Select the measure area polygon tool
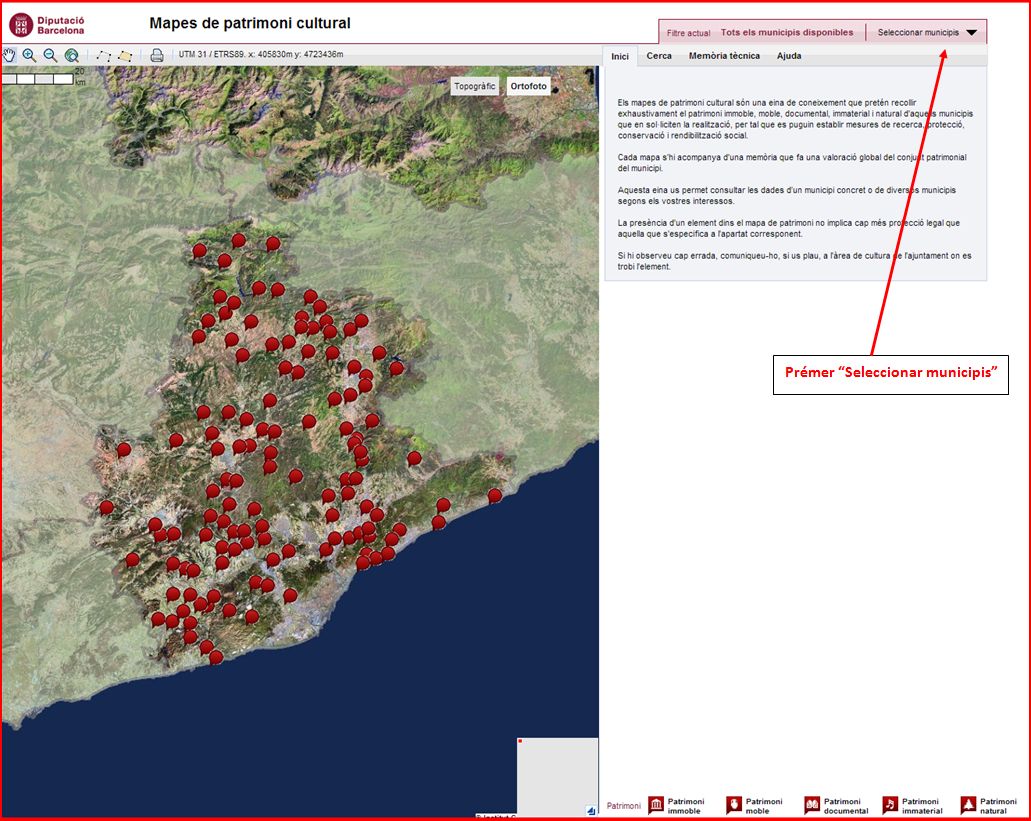The width and height of the screenshot is (1031, 821). tap(125, 55)
